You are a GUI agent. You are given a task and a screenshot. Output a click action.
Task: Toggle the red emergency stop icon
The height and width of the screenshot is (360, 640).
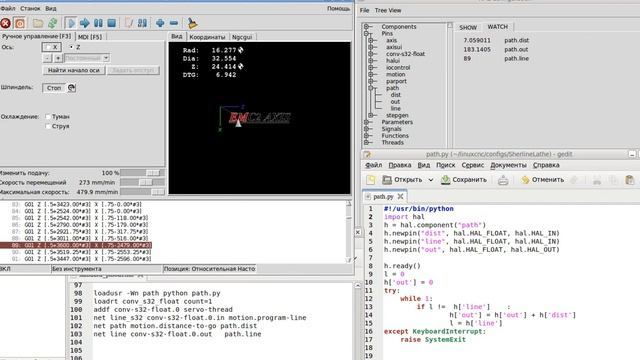tap(5, 23)
